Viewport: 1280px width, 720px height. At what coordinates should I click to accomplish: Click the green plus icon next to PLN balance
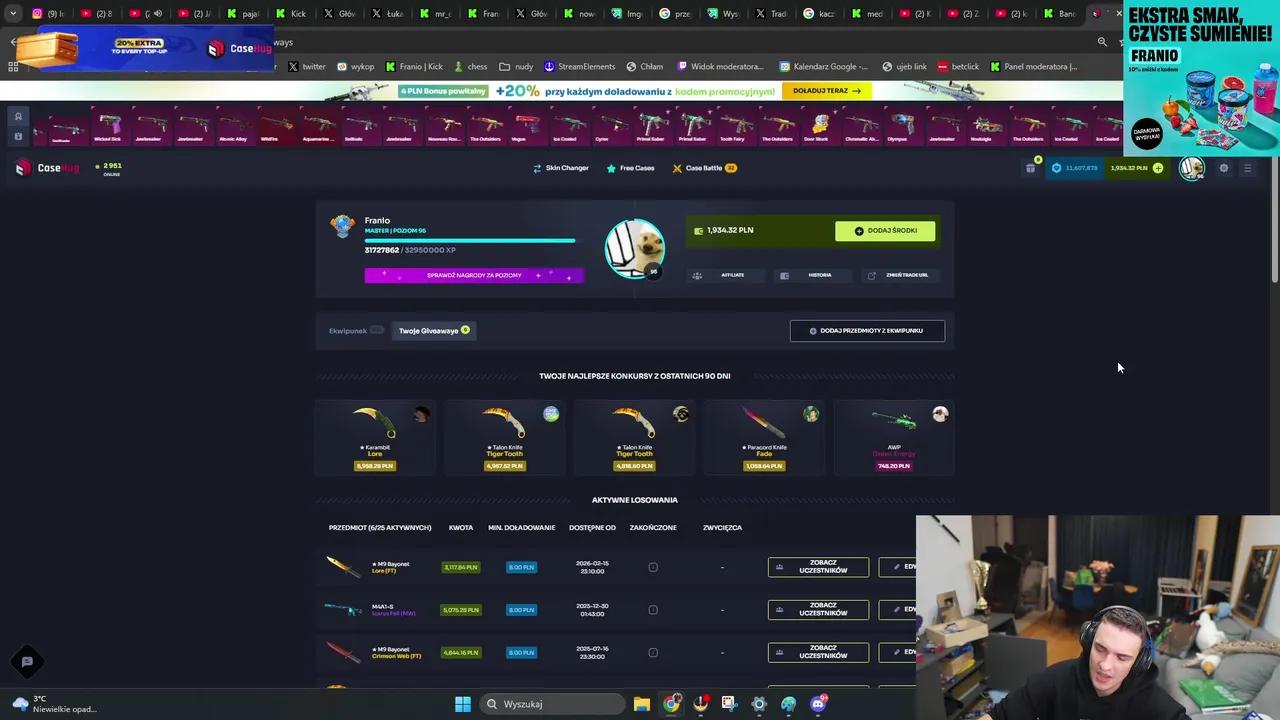1158,168
